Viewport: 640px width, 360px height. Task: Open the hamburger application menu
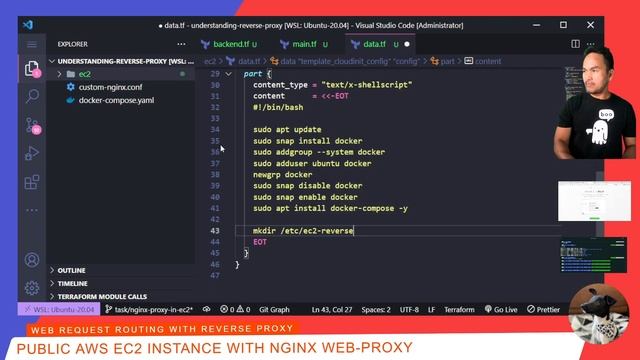[32, 44]
